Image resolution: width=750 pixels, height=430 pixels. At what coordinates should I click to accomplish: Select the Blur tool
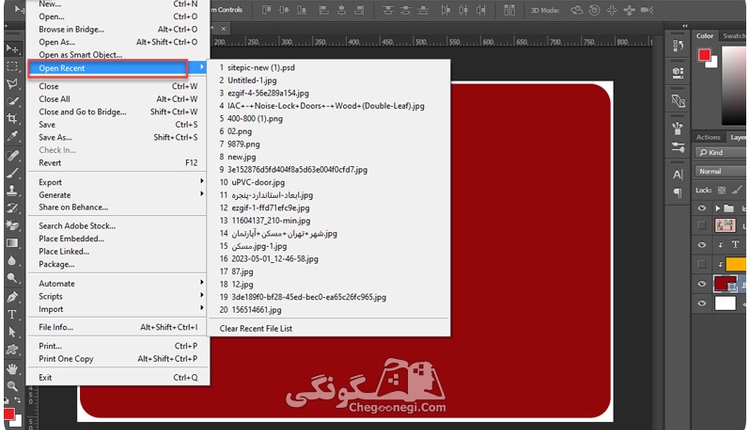pyautogui.click(x=12, y=261)
